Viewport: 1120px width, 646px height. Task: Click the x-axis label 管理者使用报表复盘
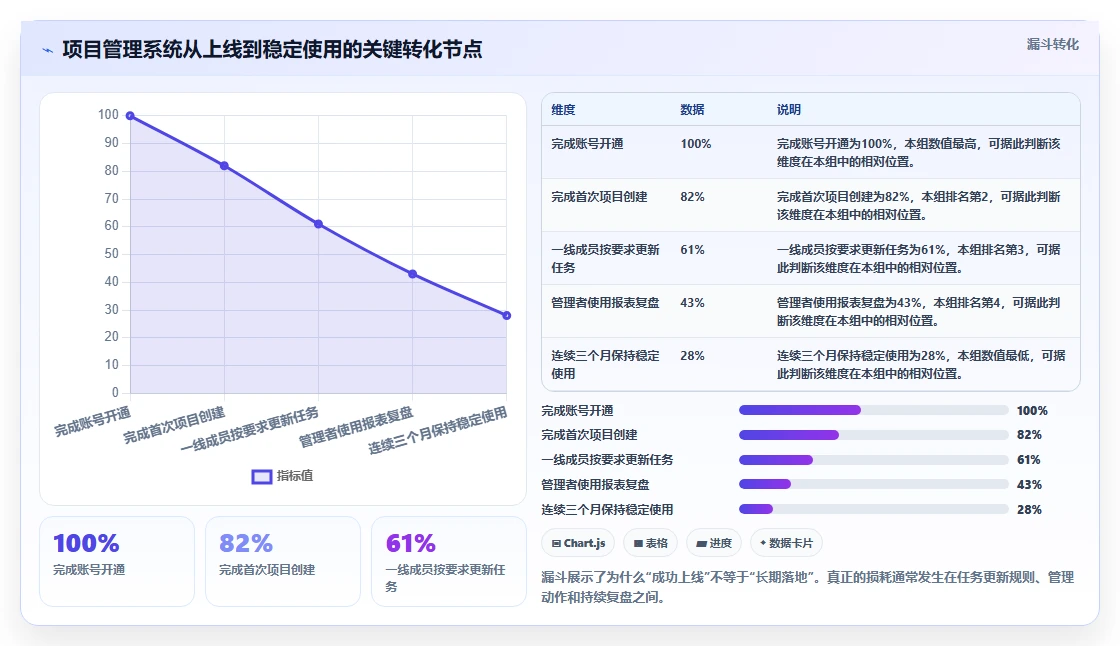pyautogui.click(x=356, y=427)
